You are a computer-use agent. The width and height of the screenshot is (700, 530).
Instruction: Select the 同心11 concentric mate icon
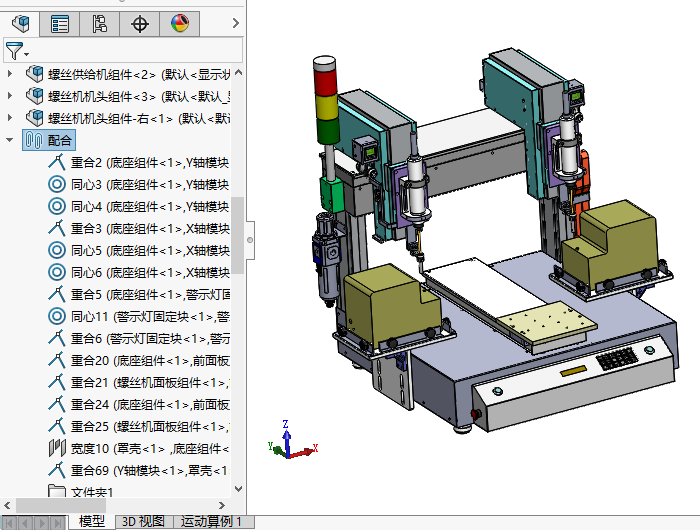tap(57, 316)
